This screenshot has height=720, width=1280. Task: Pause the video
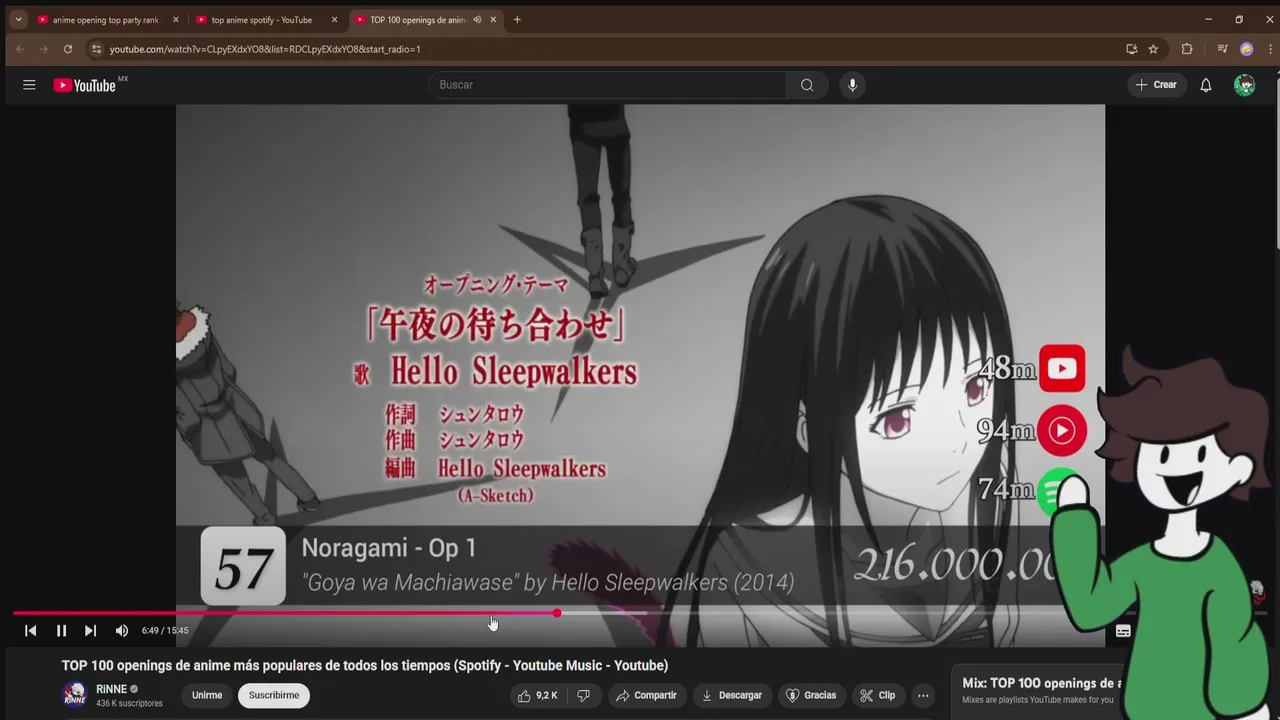(61, 631)
